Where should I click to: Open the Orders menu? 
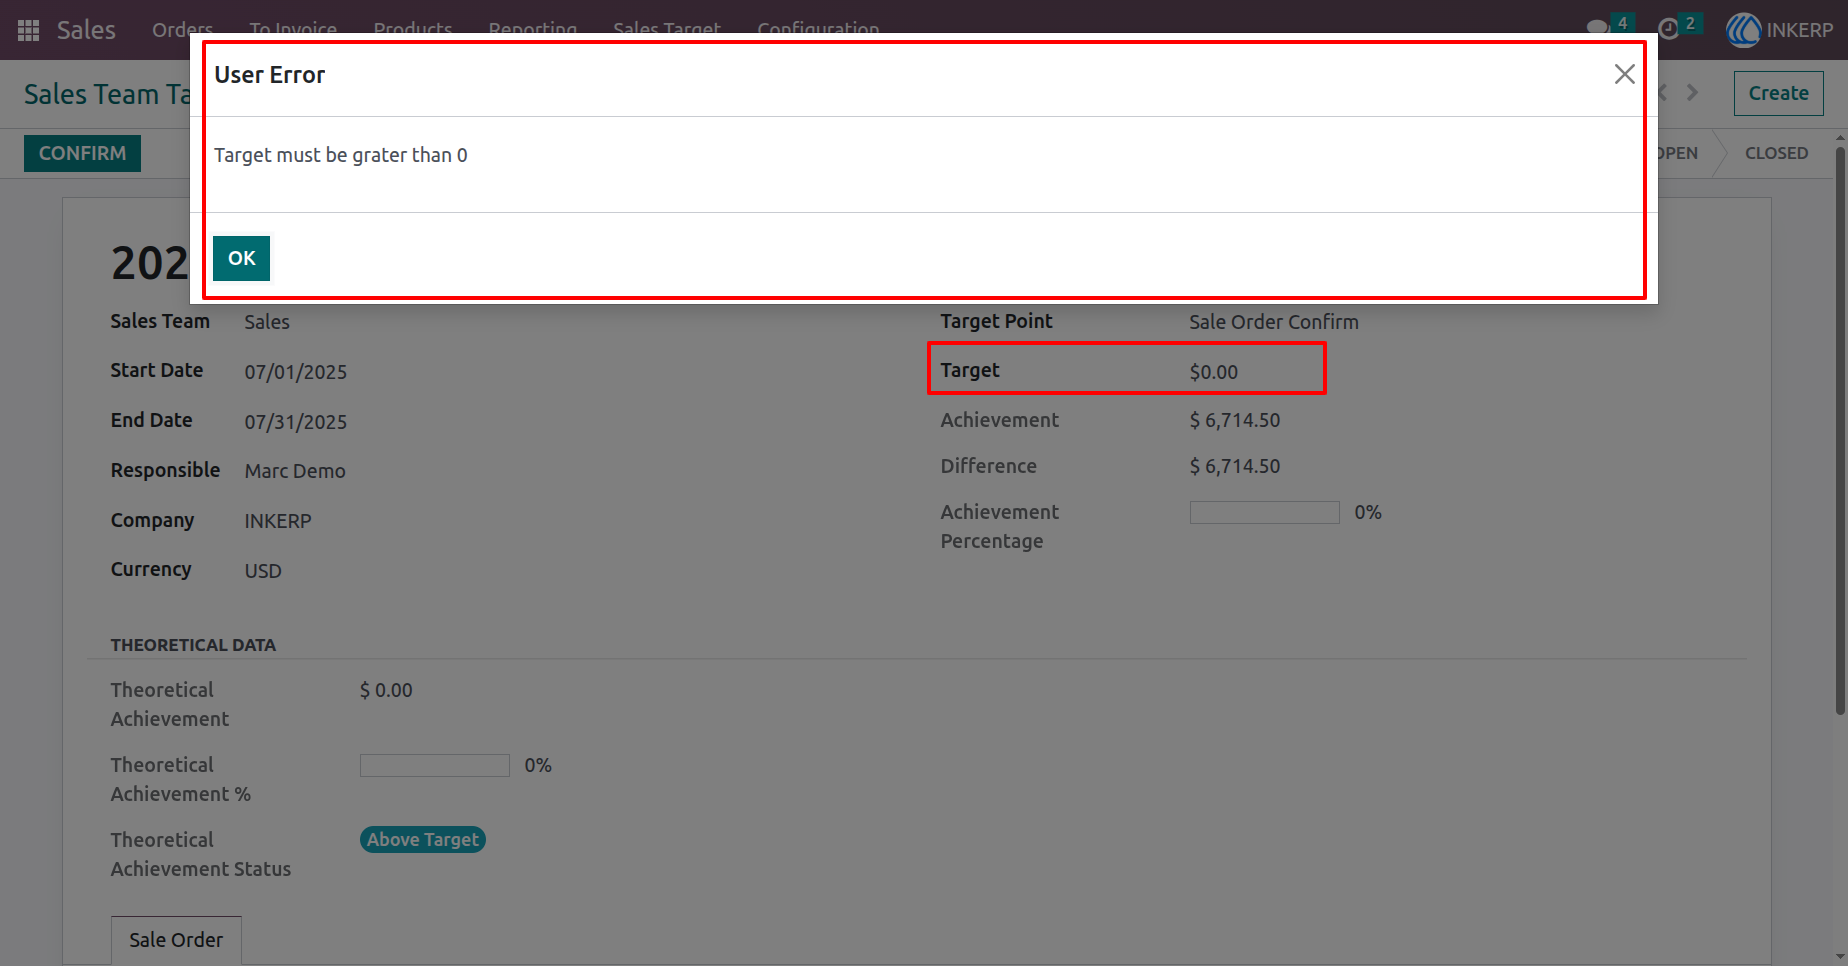click(182, 30)
